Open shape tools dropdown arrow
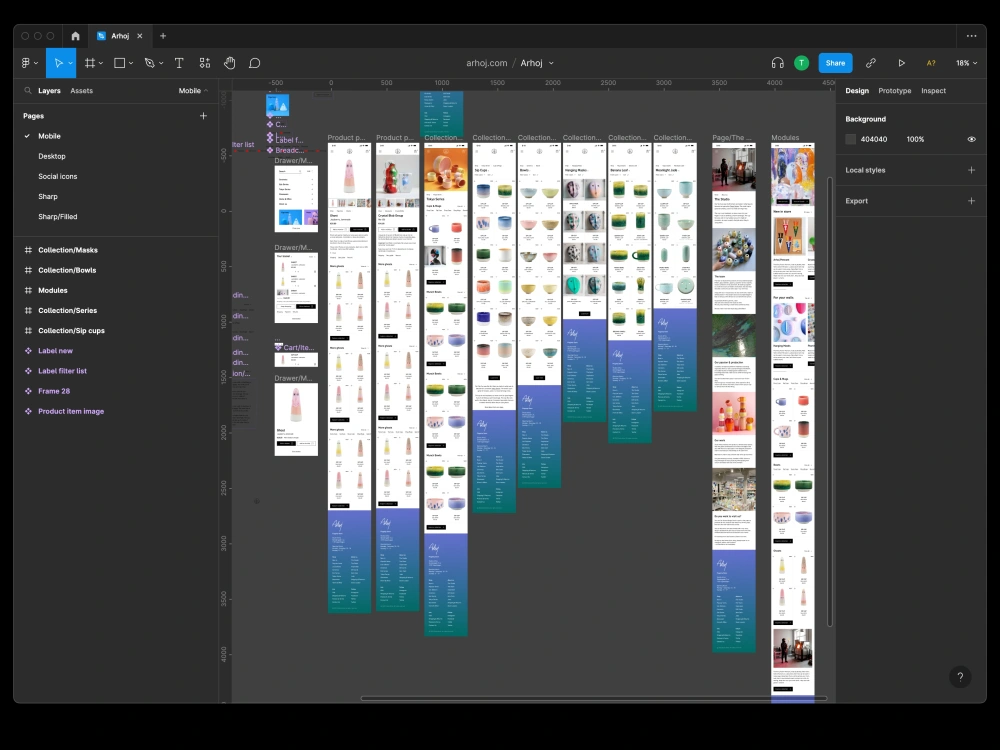Screen dimensions: 1000x750 point(131,63)
